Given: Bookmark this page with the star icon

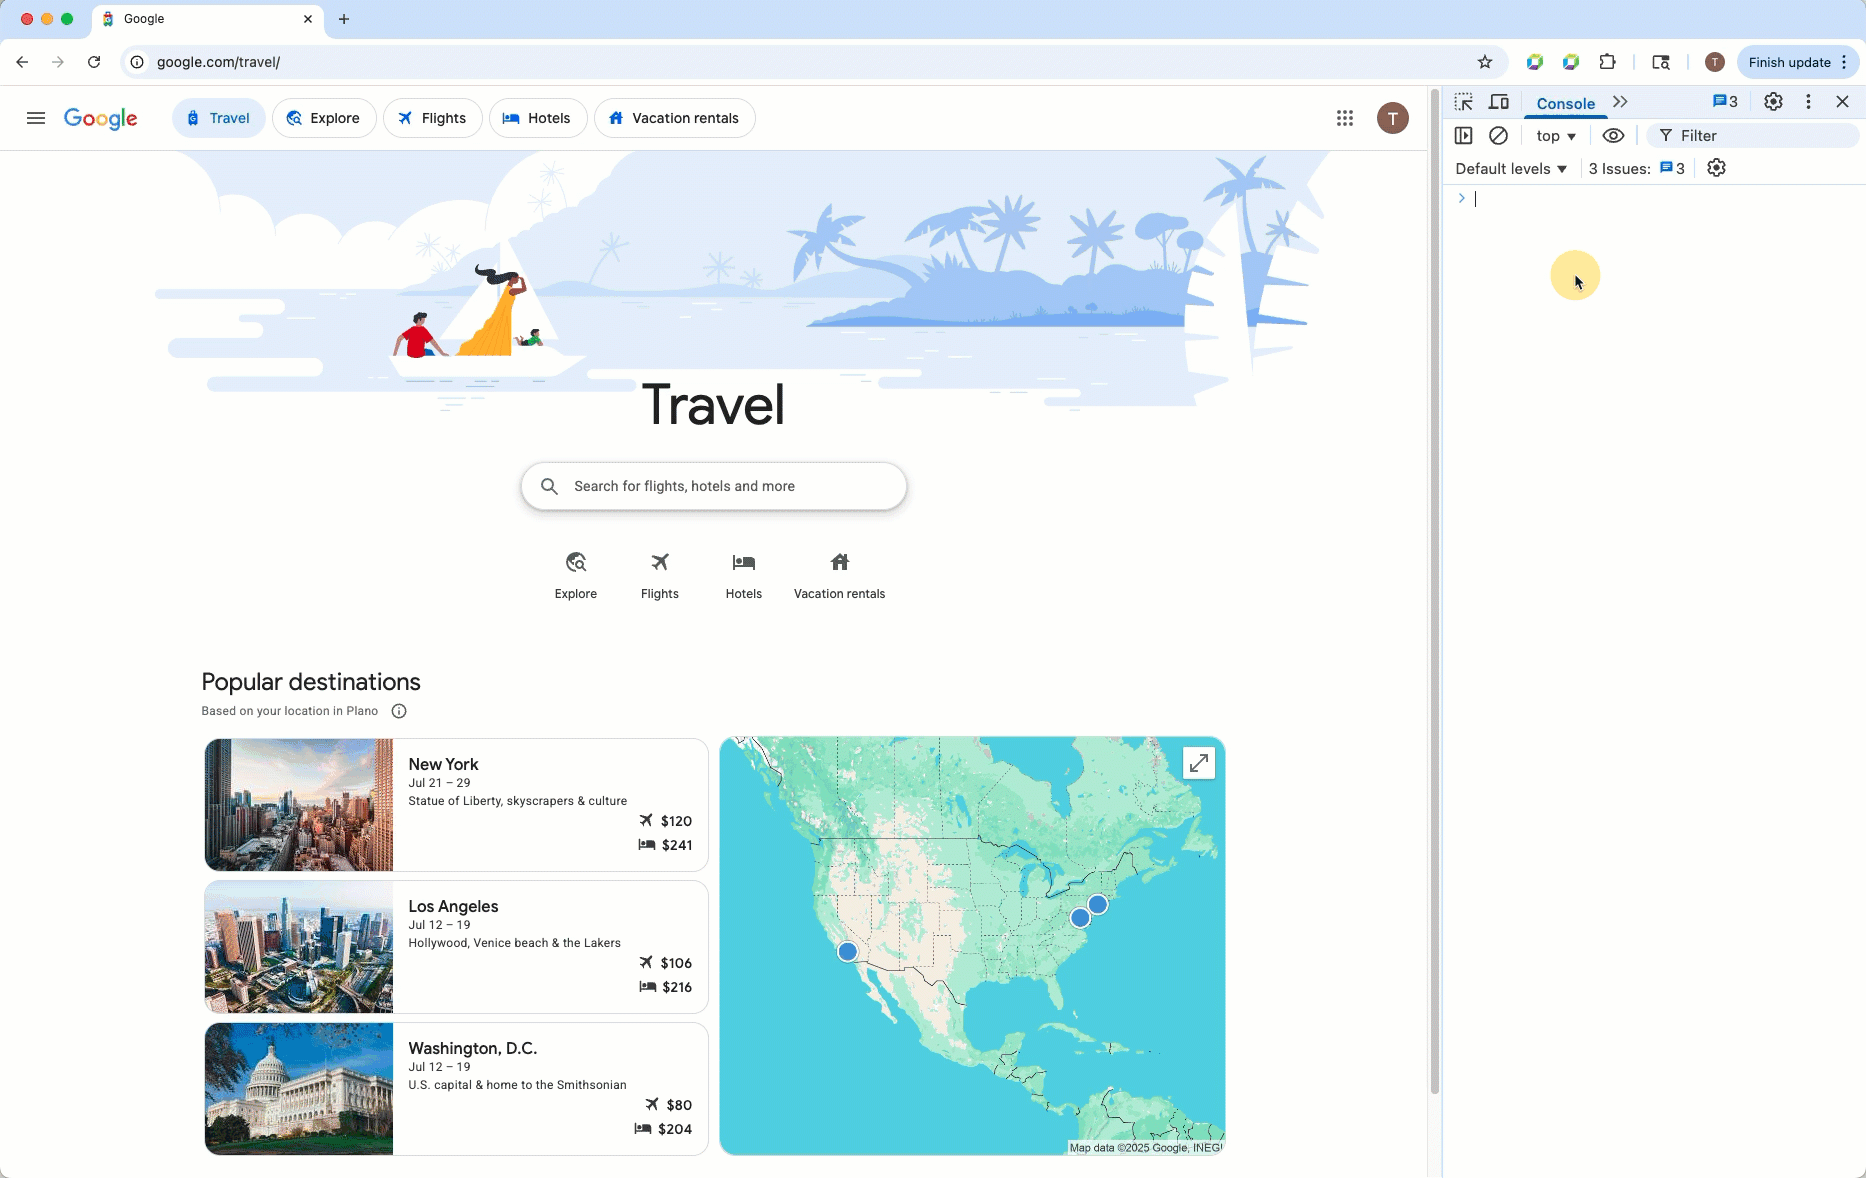Looking at the screenshot, I should 1485,62.
